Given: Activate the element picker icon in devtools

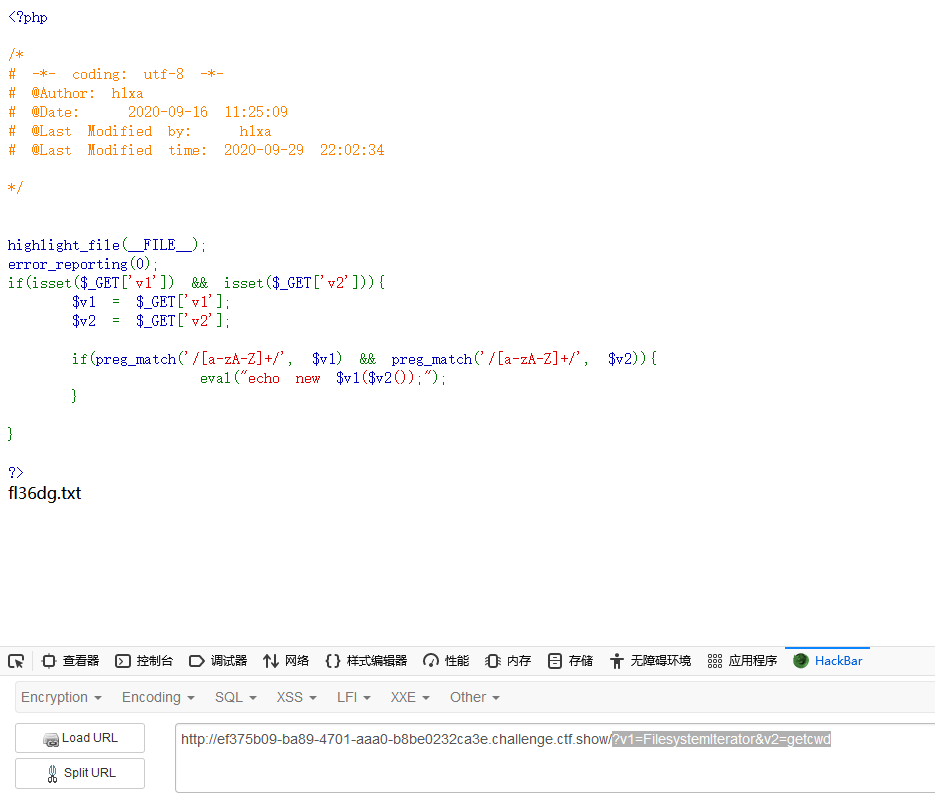Looking at the screenshot, I should click(x=16, y=660).
